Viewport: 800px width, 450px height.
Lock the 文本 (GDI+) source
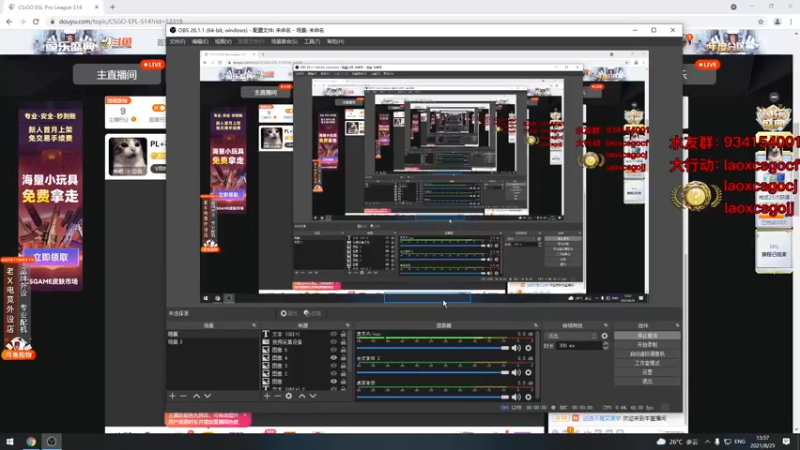[x=343, y=334]
